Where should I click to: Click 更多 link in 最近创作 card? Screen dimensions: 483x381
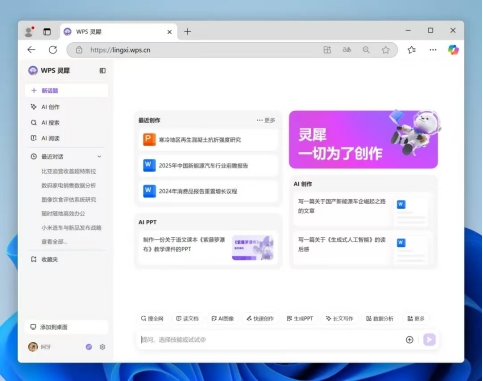click(266, 120)
